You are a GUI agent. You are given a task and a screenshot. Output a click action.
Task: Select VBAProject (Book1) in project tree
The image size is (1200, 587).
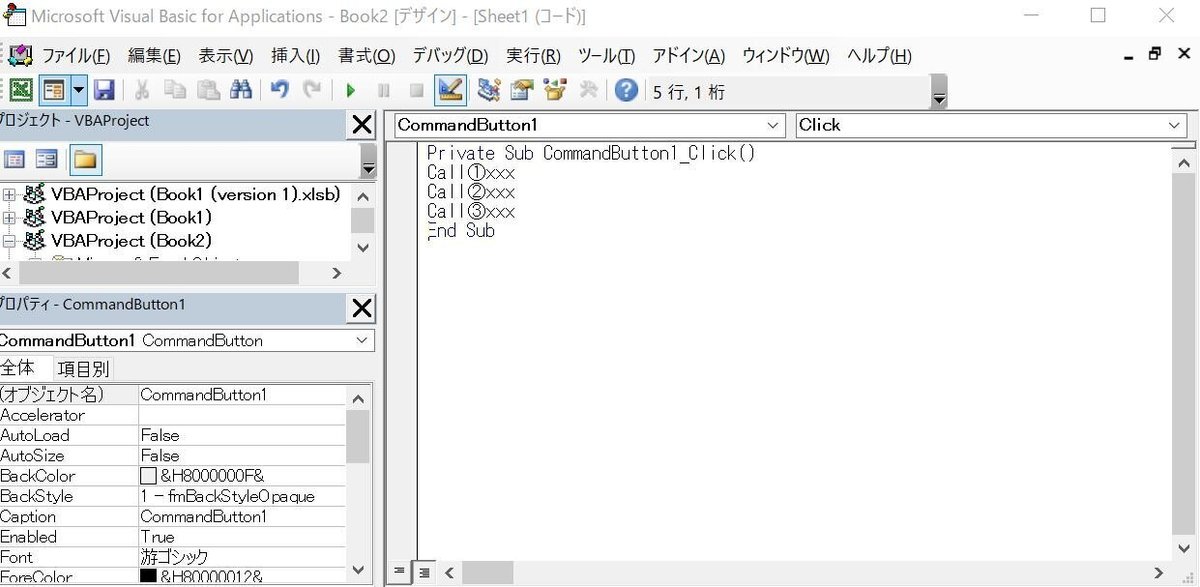coord(131,217)
